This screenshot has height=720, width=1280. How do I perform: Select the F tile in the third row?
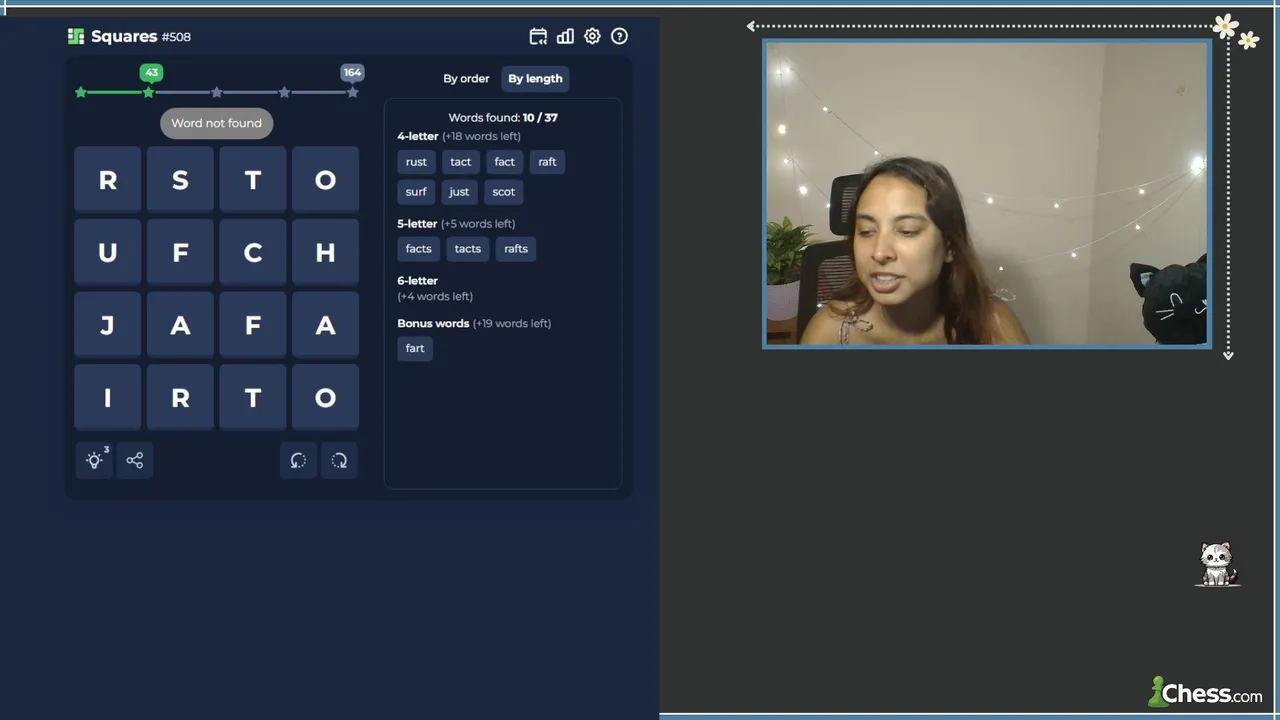pos(253,325)
